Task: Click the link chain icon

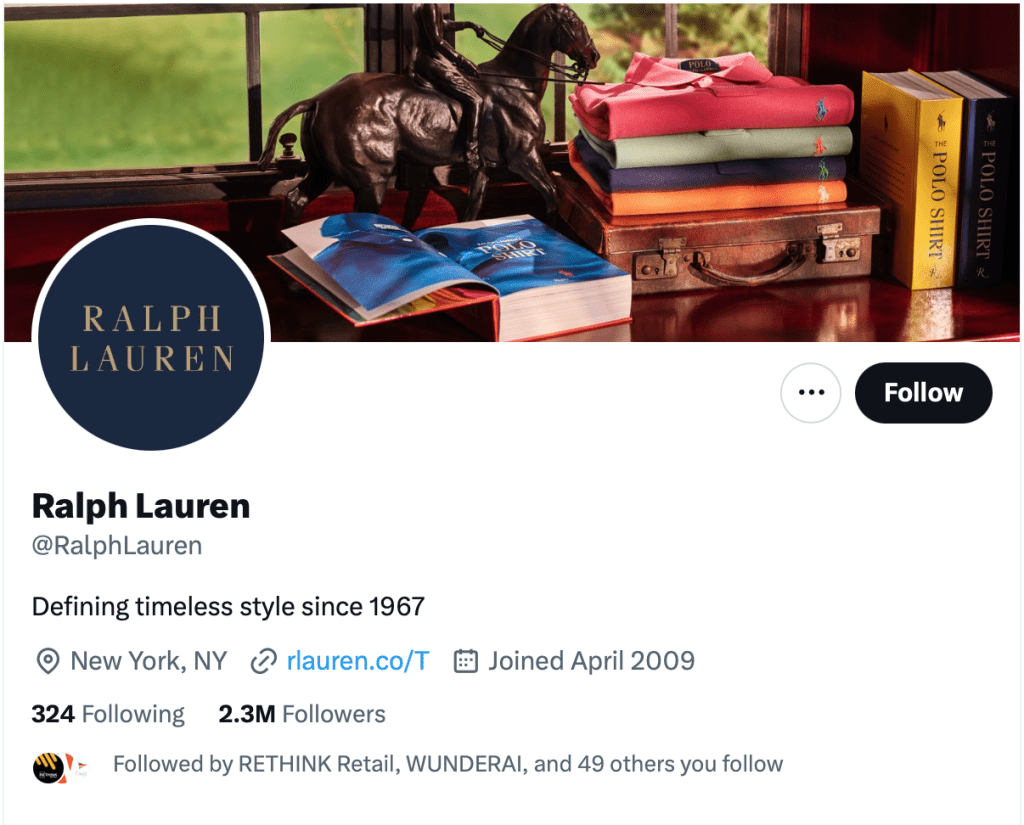Action: click(x=264, y=662)
